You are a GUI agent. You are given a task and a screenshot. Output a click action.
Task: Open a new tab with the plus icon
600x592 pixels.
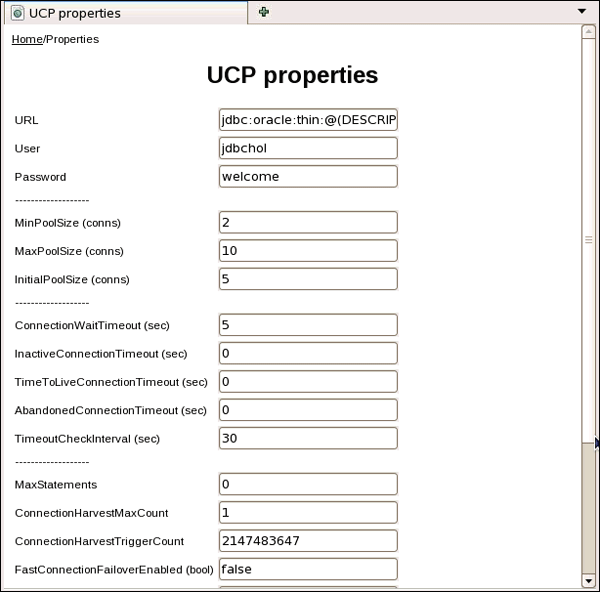(264, 12)
